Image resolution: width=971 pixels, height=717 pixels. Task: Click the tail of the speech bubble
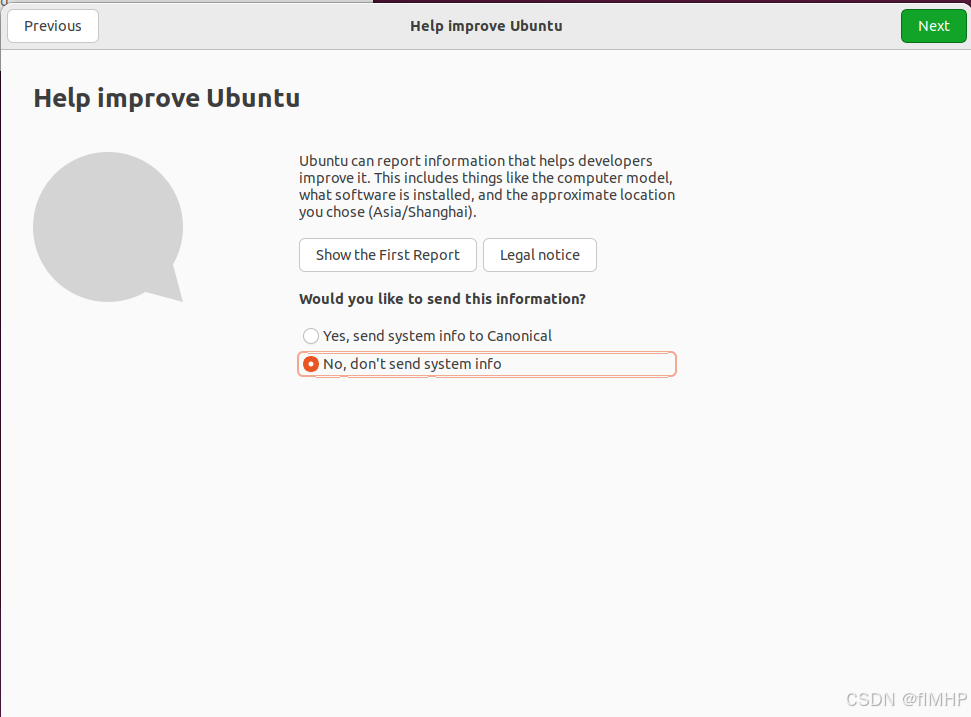click(x=170, y=288)
